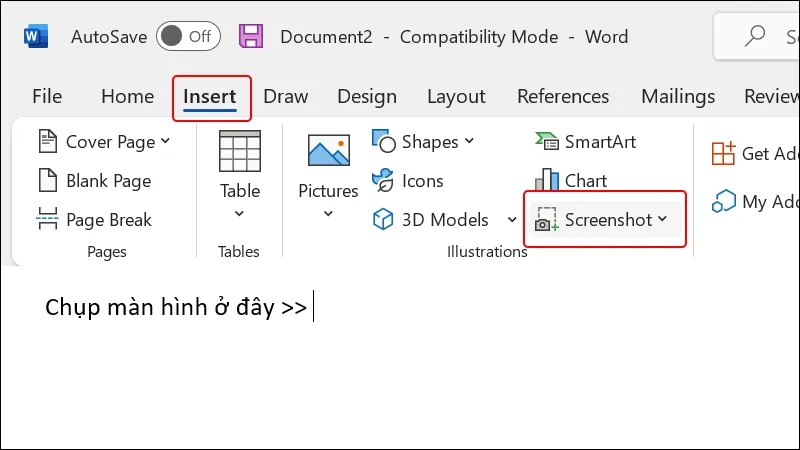Click the Word application logo icon

[x=36, y=36]
